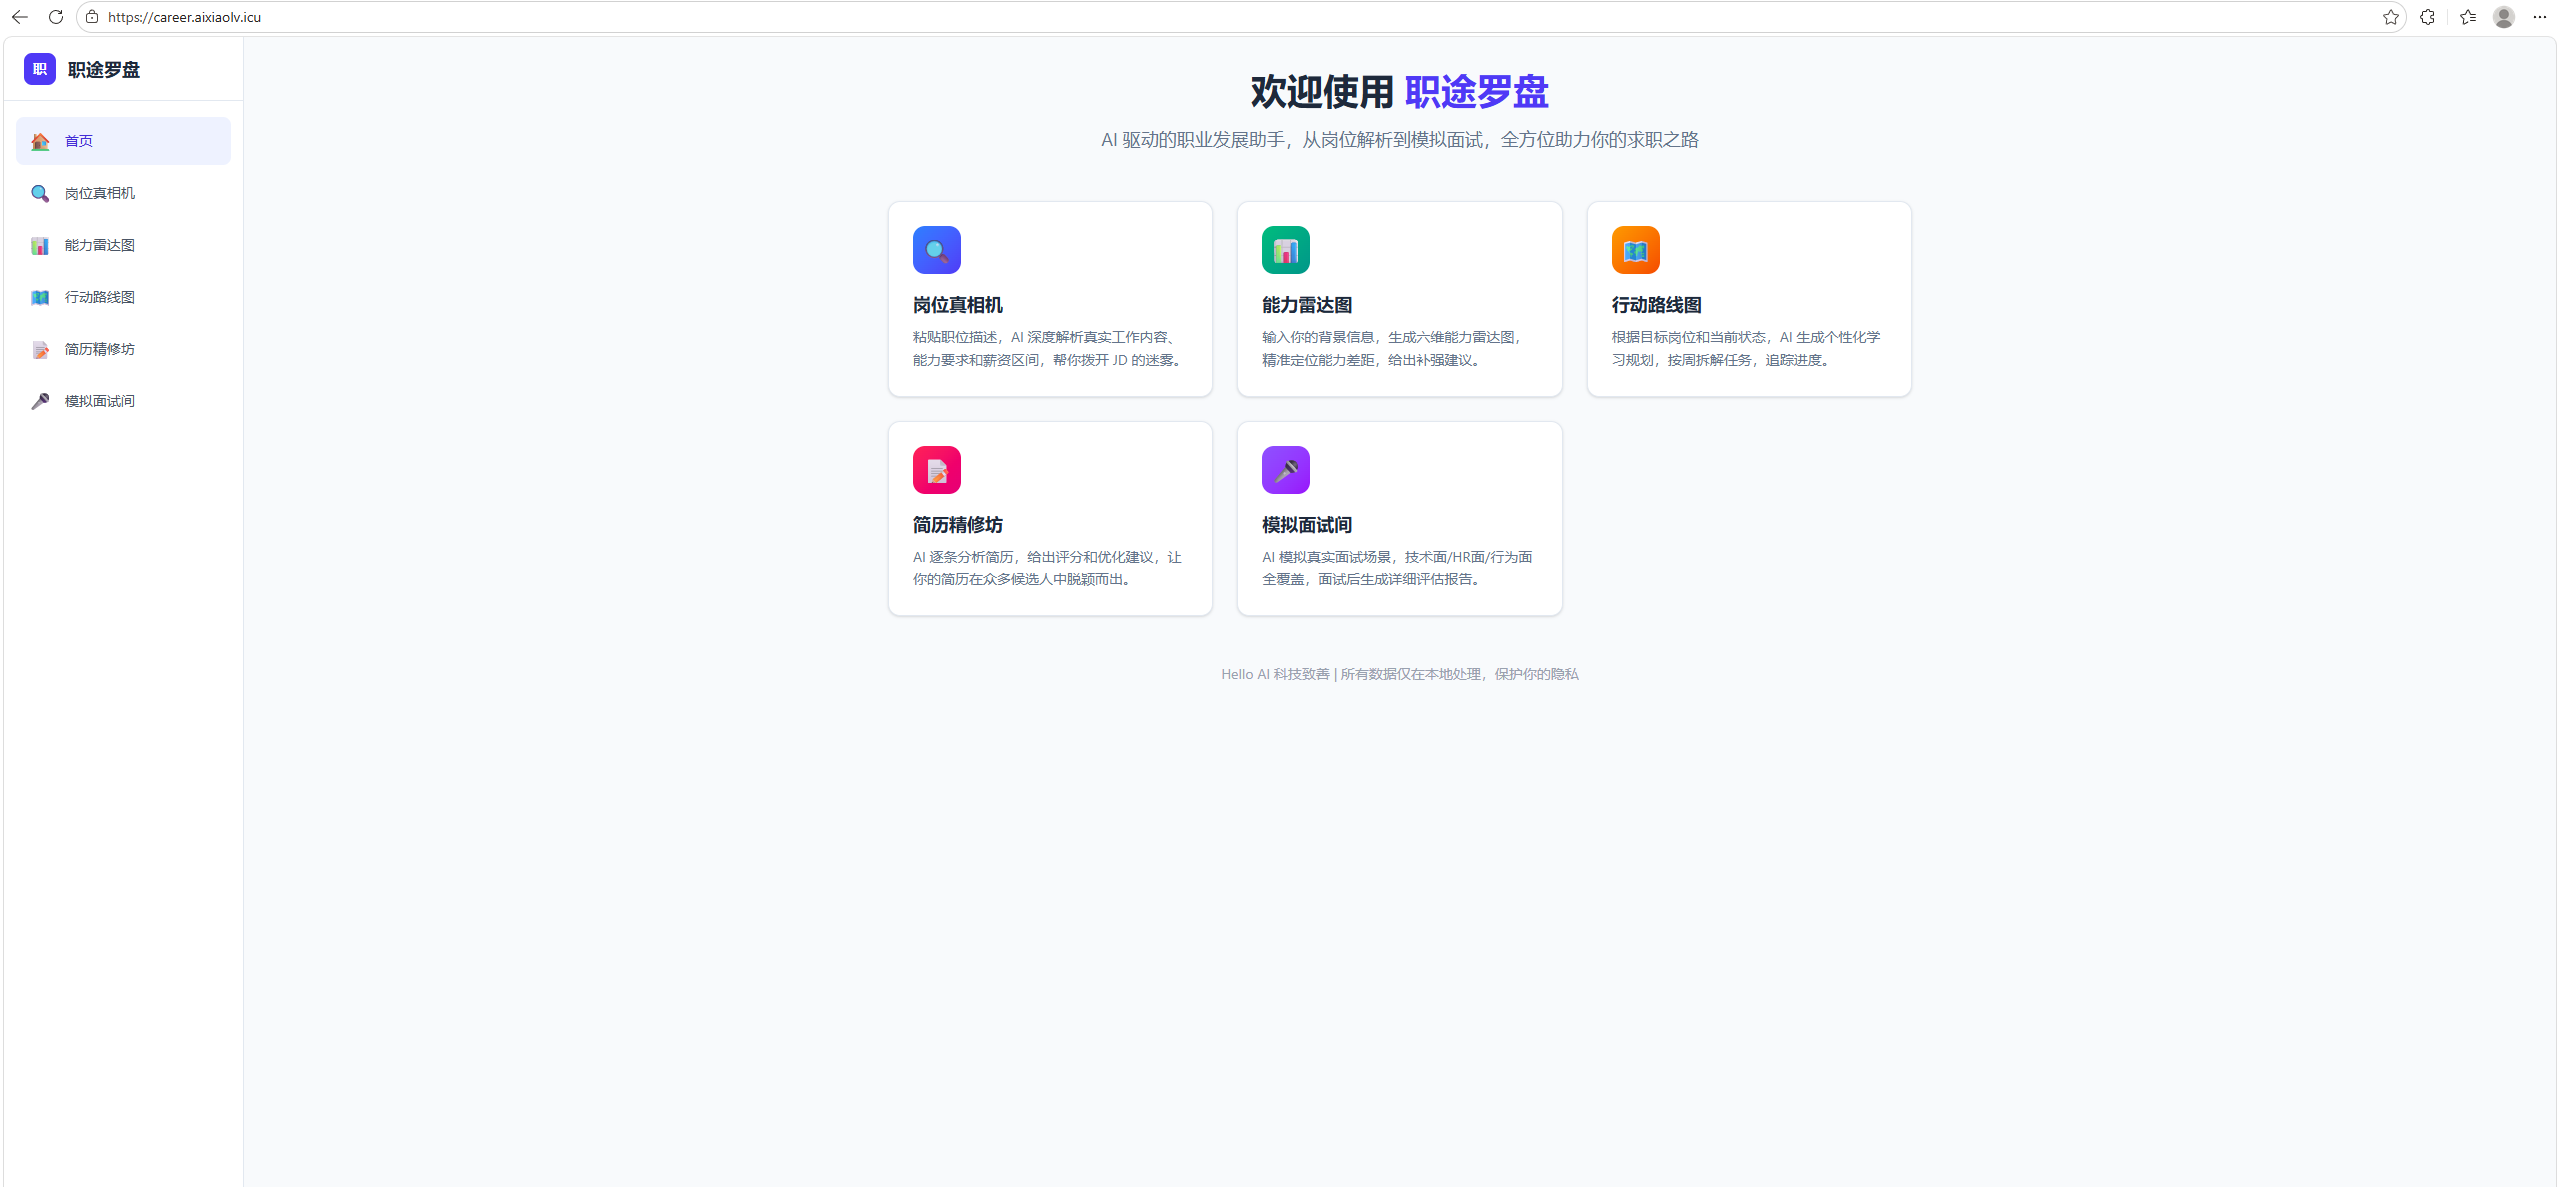Open the browser profile avatar
The width and height of the screenshot is (2559, 1187).
pyautogui.click(x=2503, y=17)
